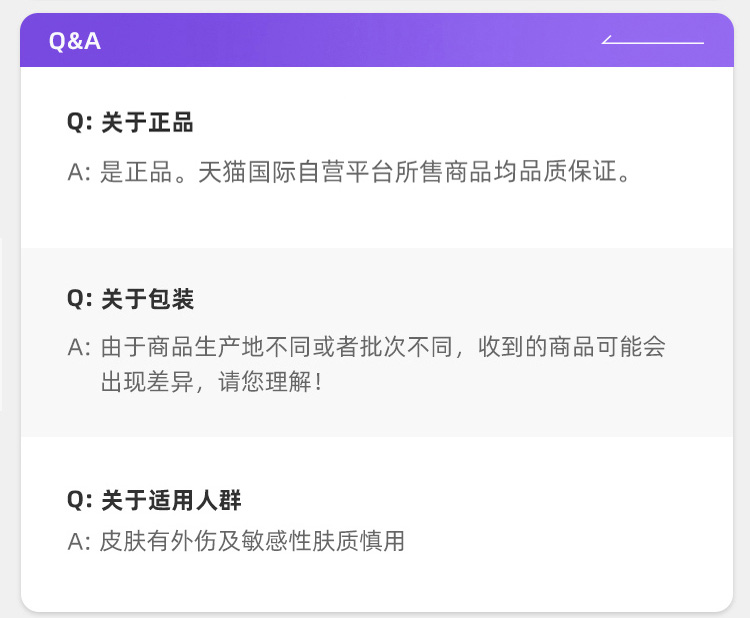Click the answer 皮肤有外伤及敏感性肤质慎用
750x618 pixels.
[x=252, y=542]
